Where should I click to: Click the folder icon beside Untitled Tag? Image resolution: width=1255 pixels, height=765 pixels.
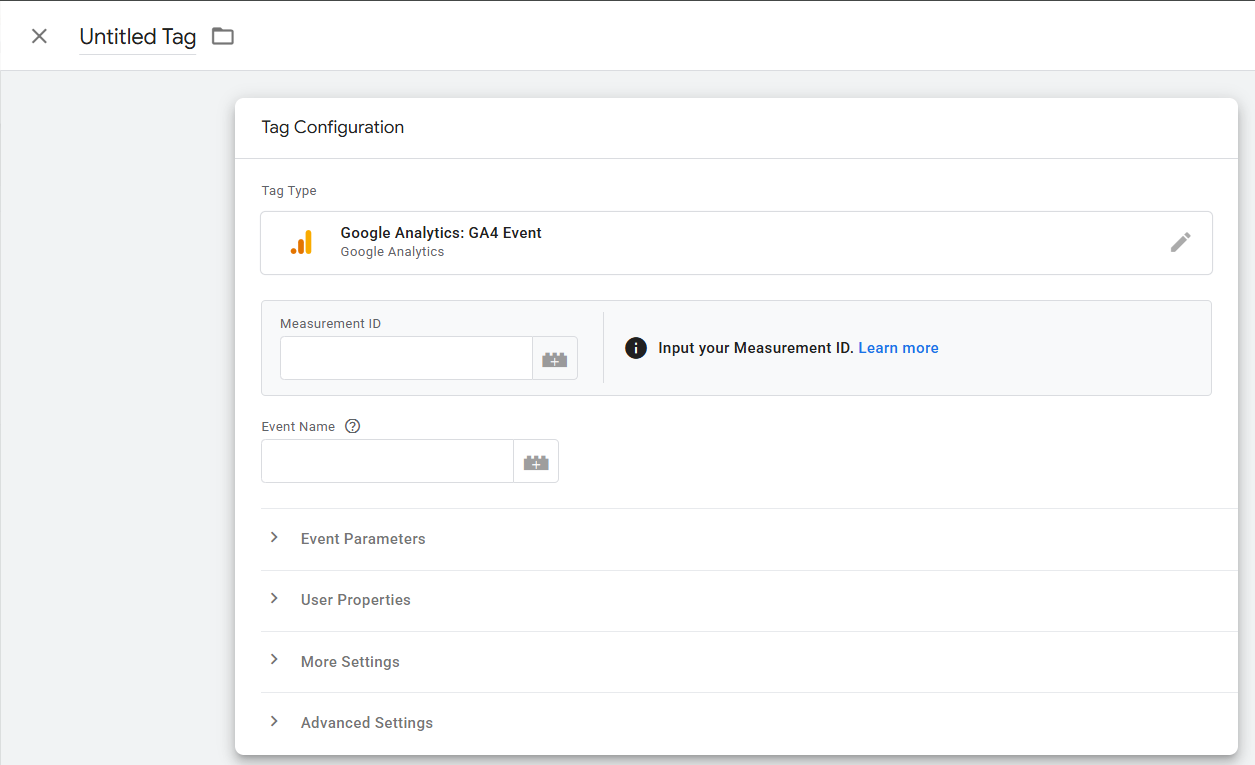coord(223,37)
